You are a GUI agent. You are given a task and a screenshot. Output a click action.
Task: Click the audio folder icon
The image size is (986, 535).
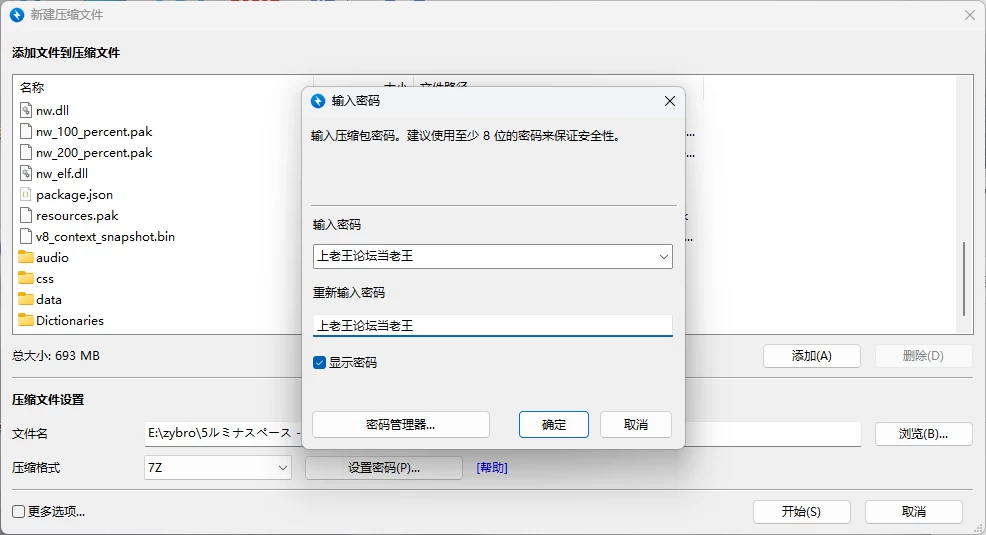(26, 257)
